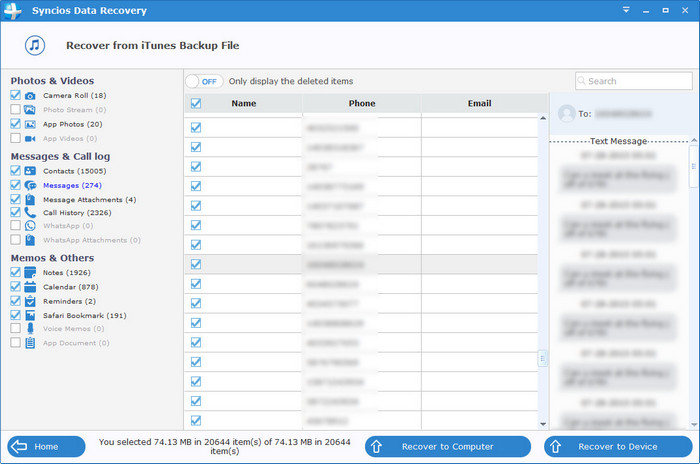
Task: Click the WhatsApp icon
Action: pyautogui.click(x=30, y=226)
